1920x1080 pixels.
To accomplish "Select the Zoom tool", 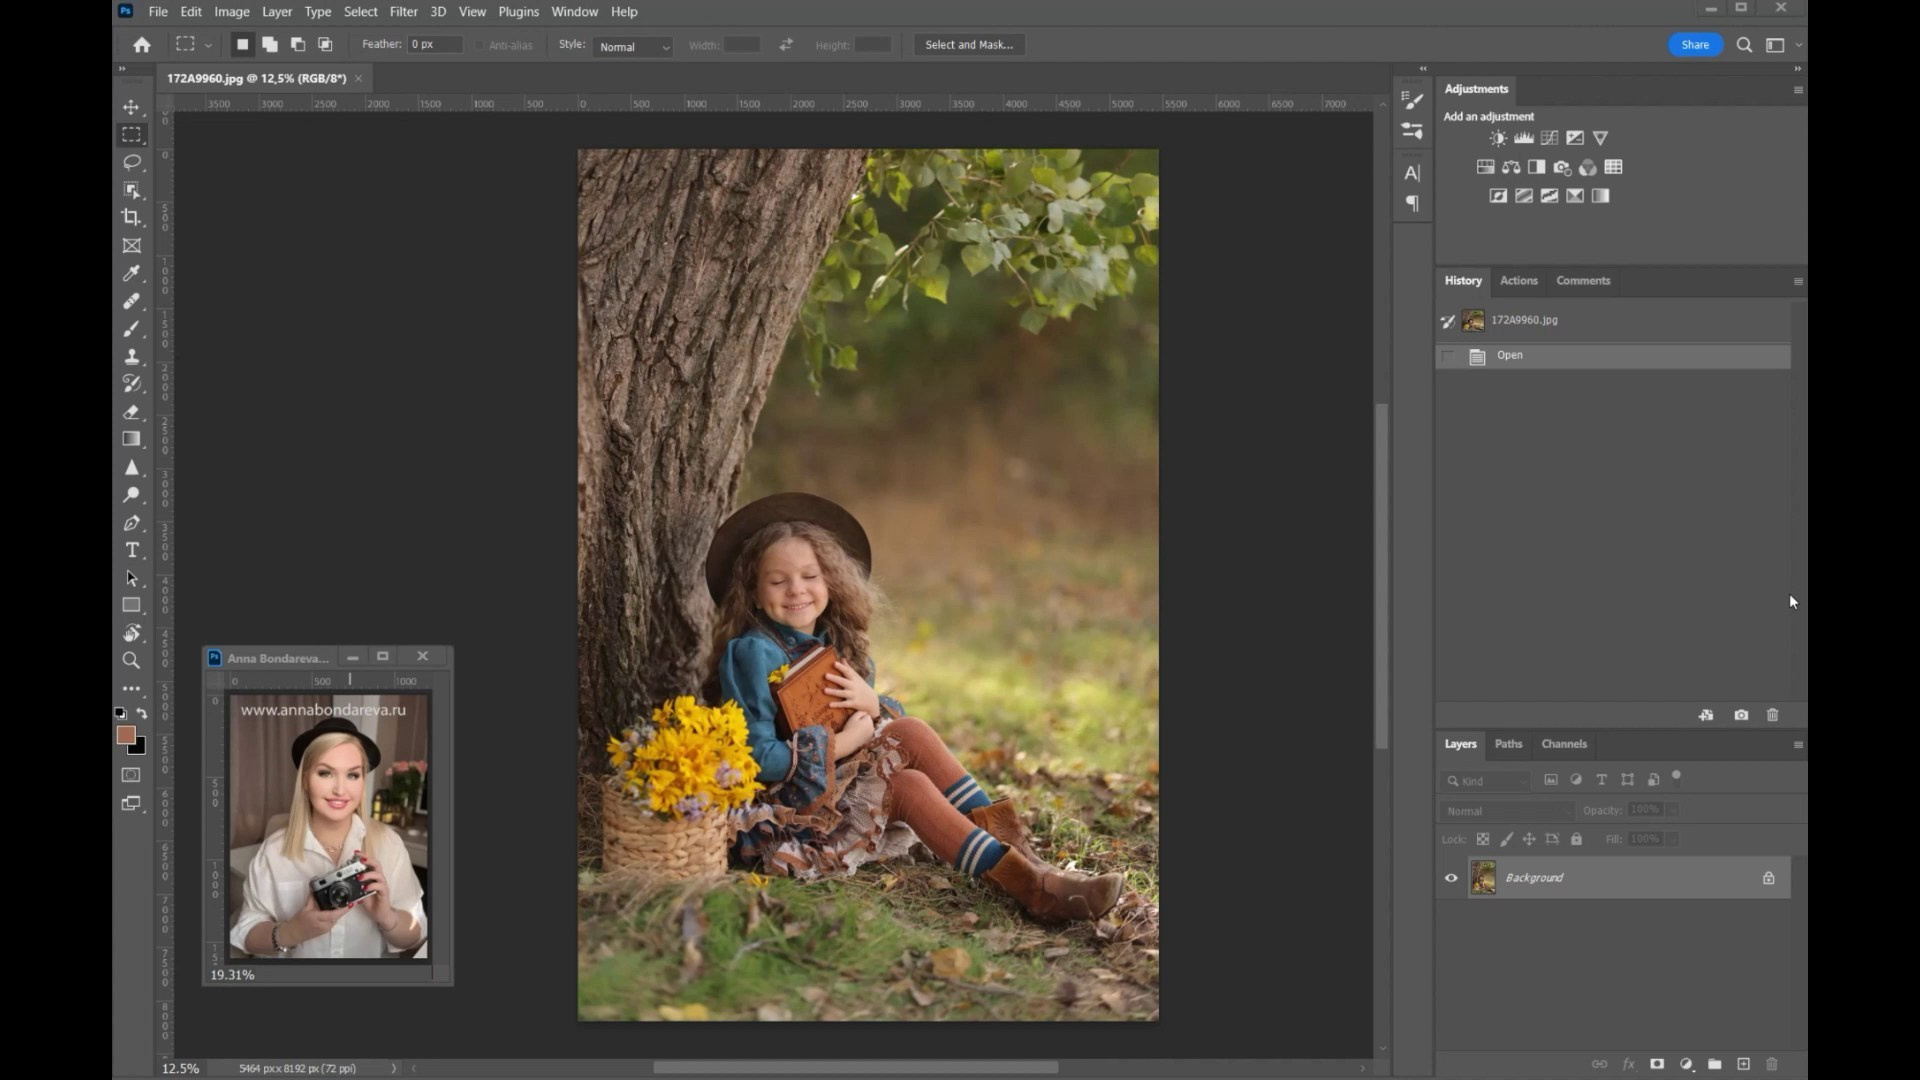I will coord(131,661).
